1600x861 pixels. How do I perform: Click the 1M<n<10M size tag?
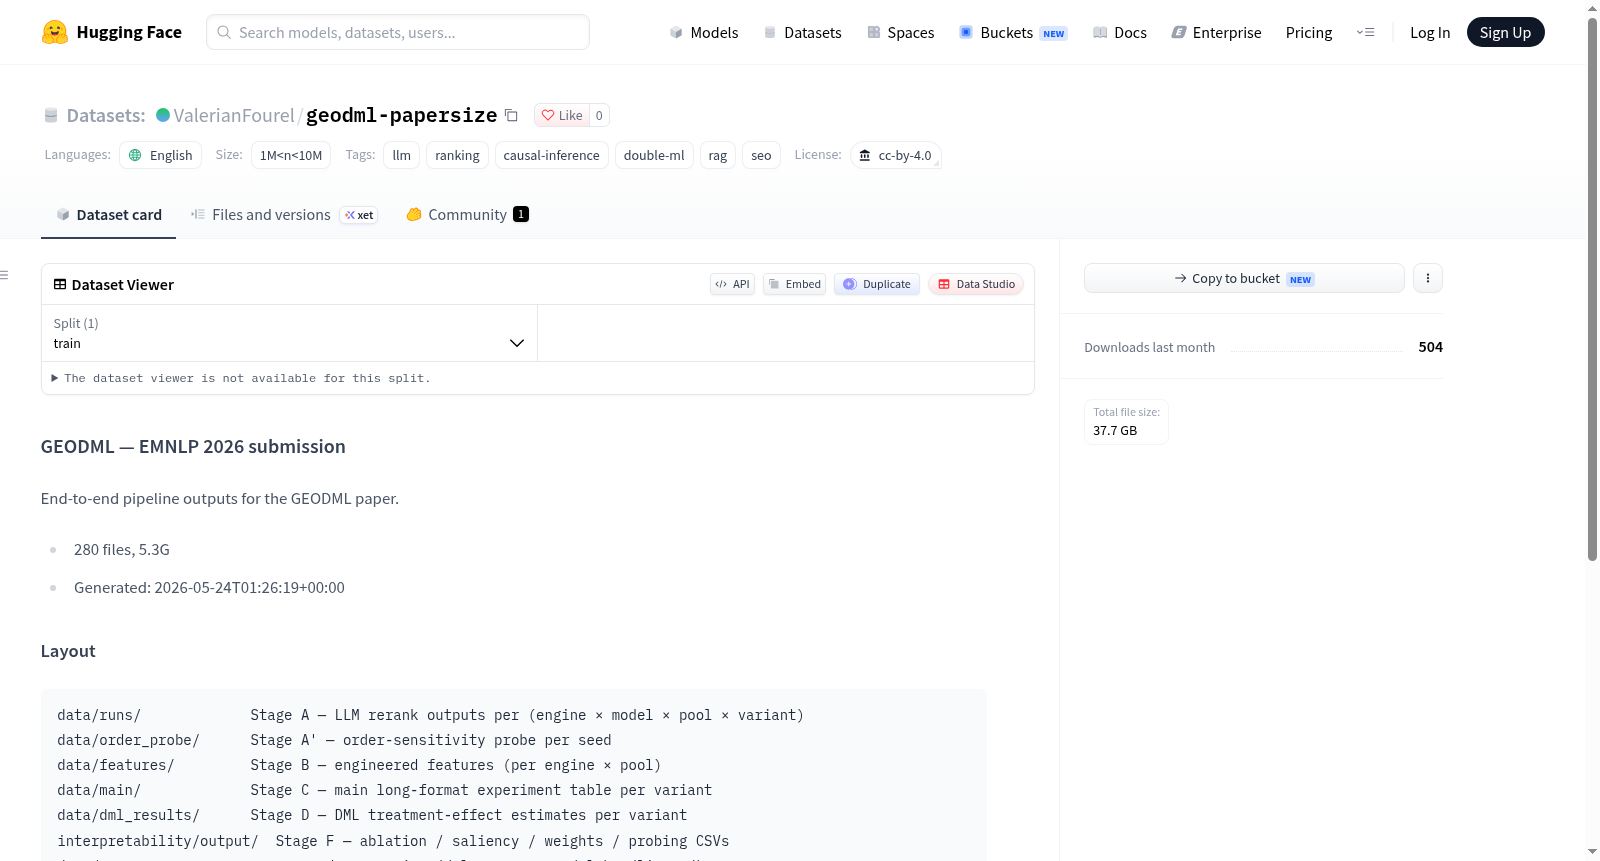(x=291, y=155)
